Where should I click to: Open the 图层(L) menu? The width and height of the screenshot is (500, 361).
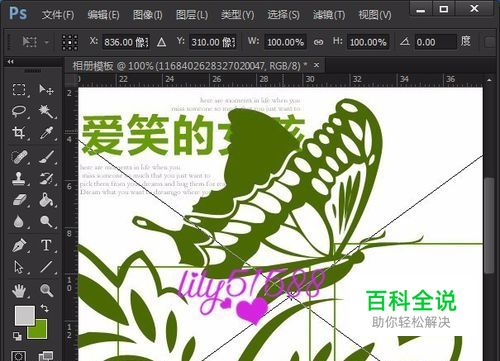(192, 15)
